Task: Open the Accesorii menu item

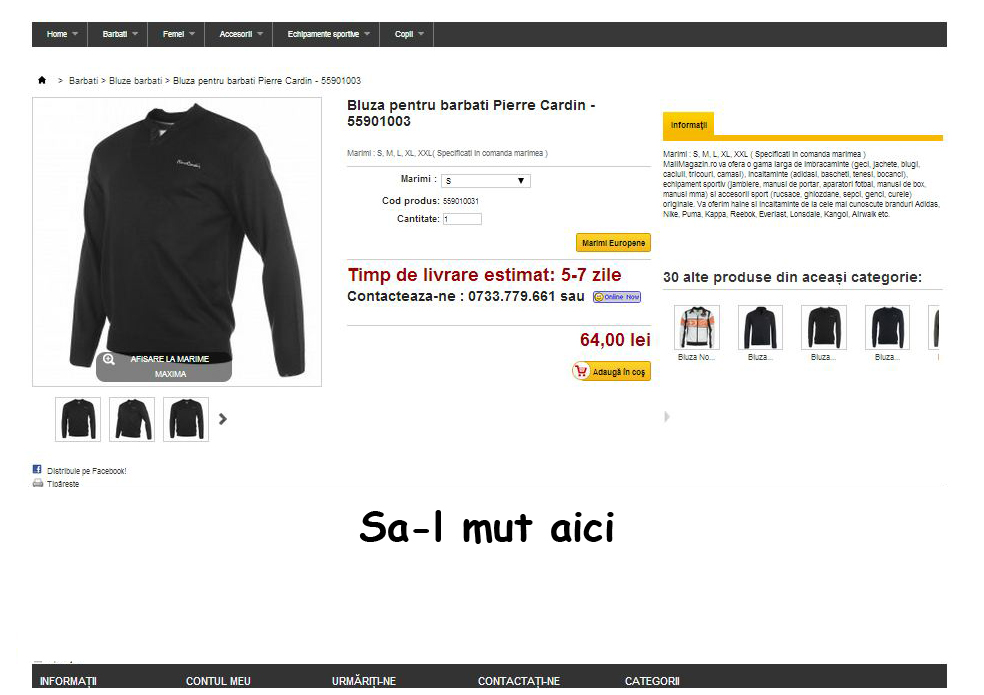Action: [238, 34]
